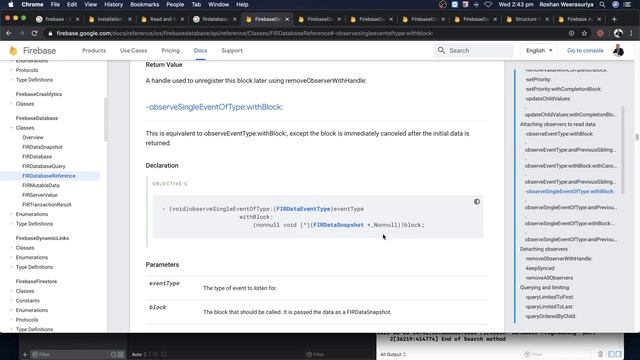
Task: Open the Apple menu
Action: pos(11,4)
